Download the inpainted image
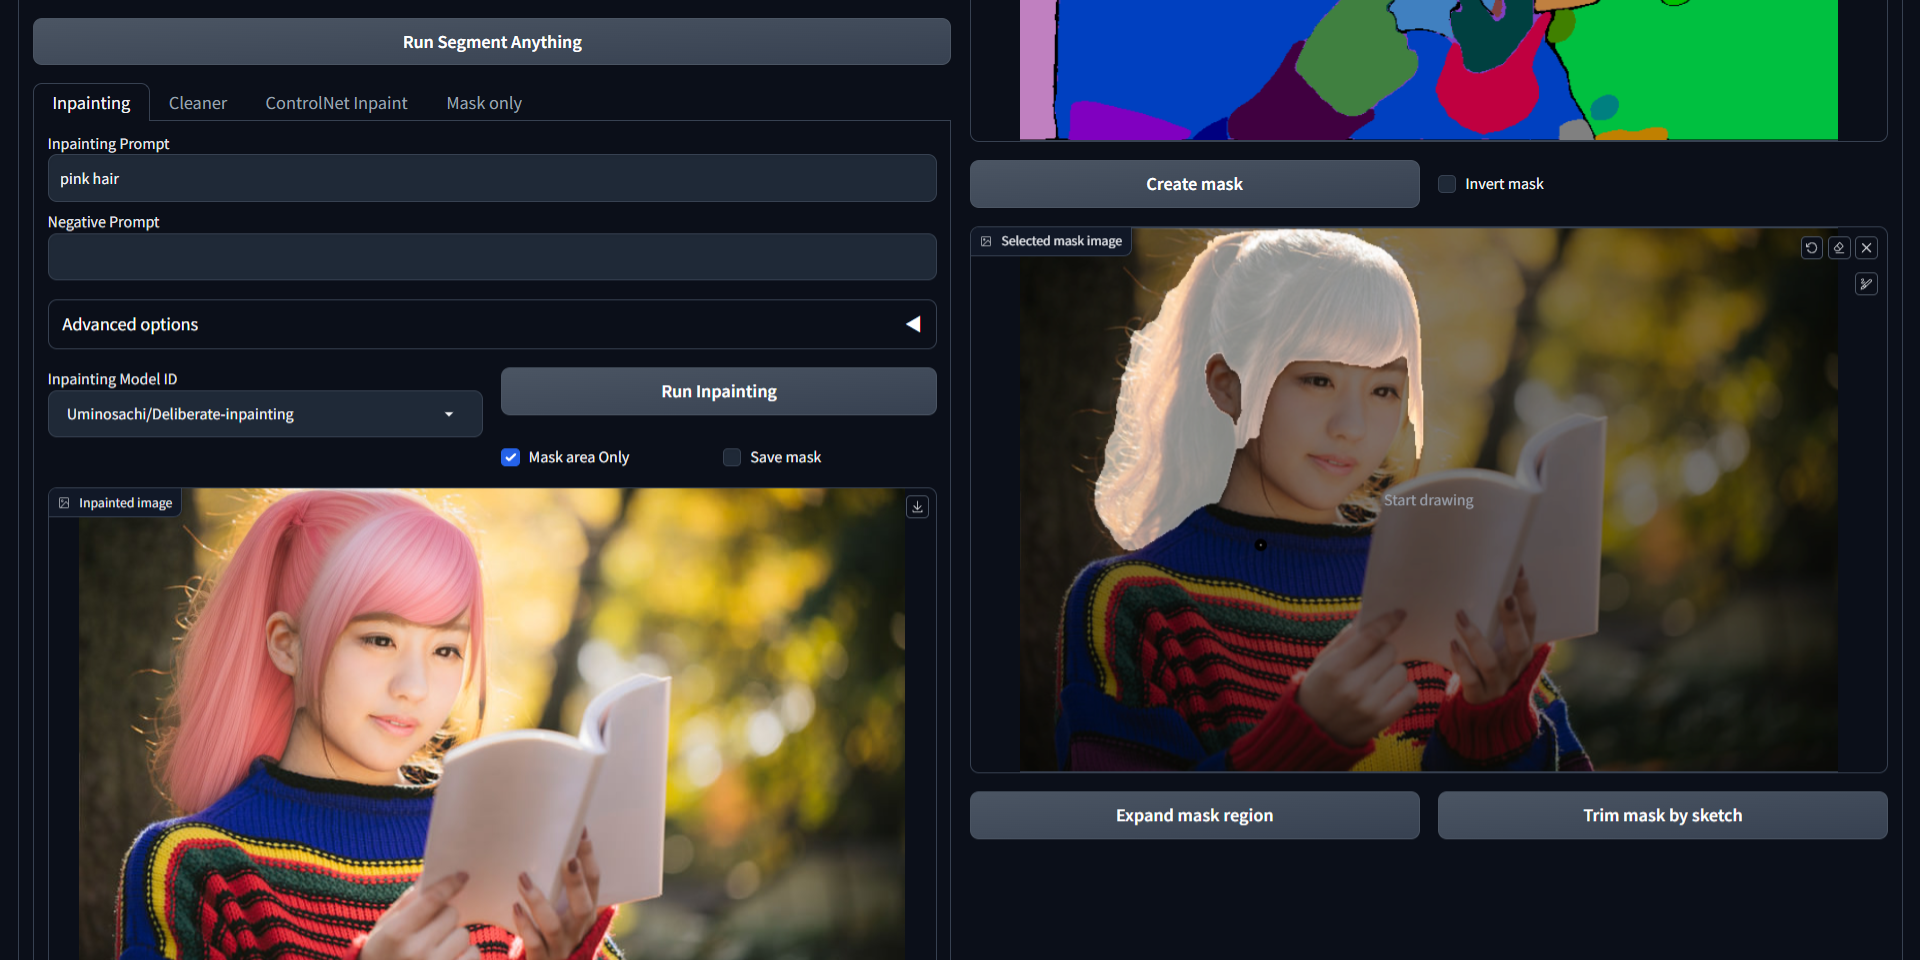Screen dimensions: 1920x960 tap(917, 507)
